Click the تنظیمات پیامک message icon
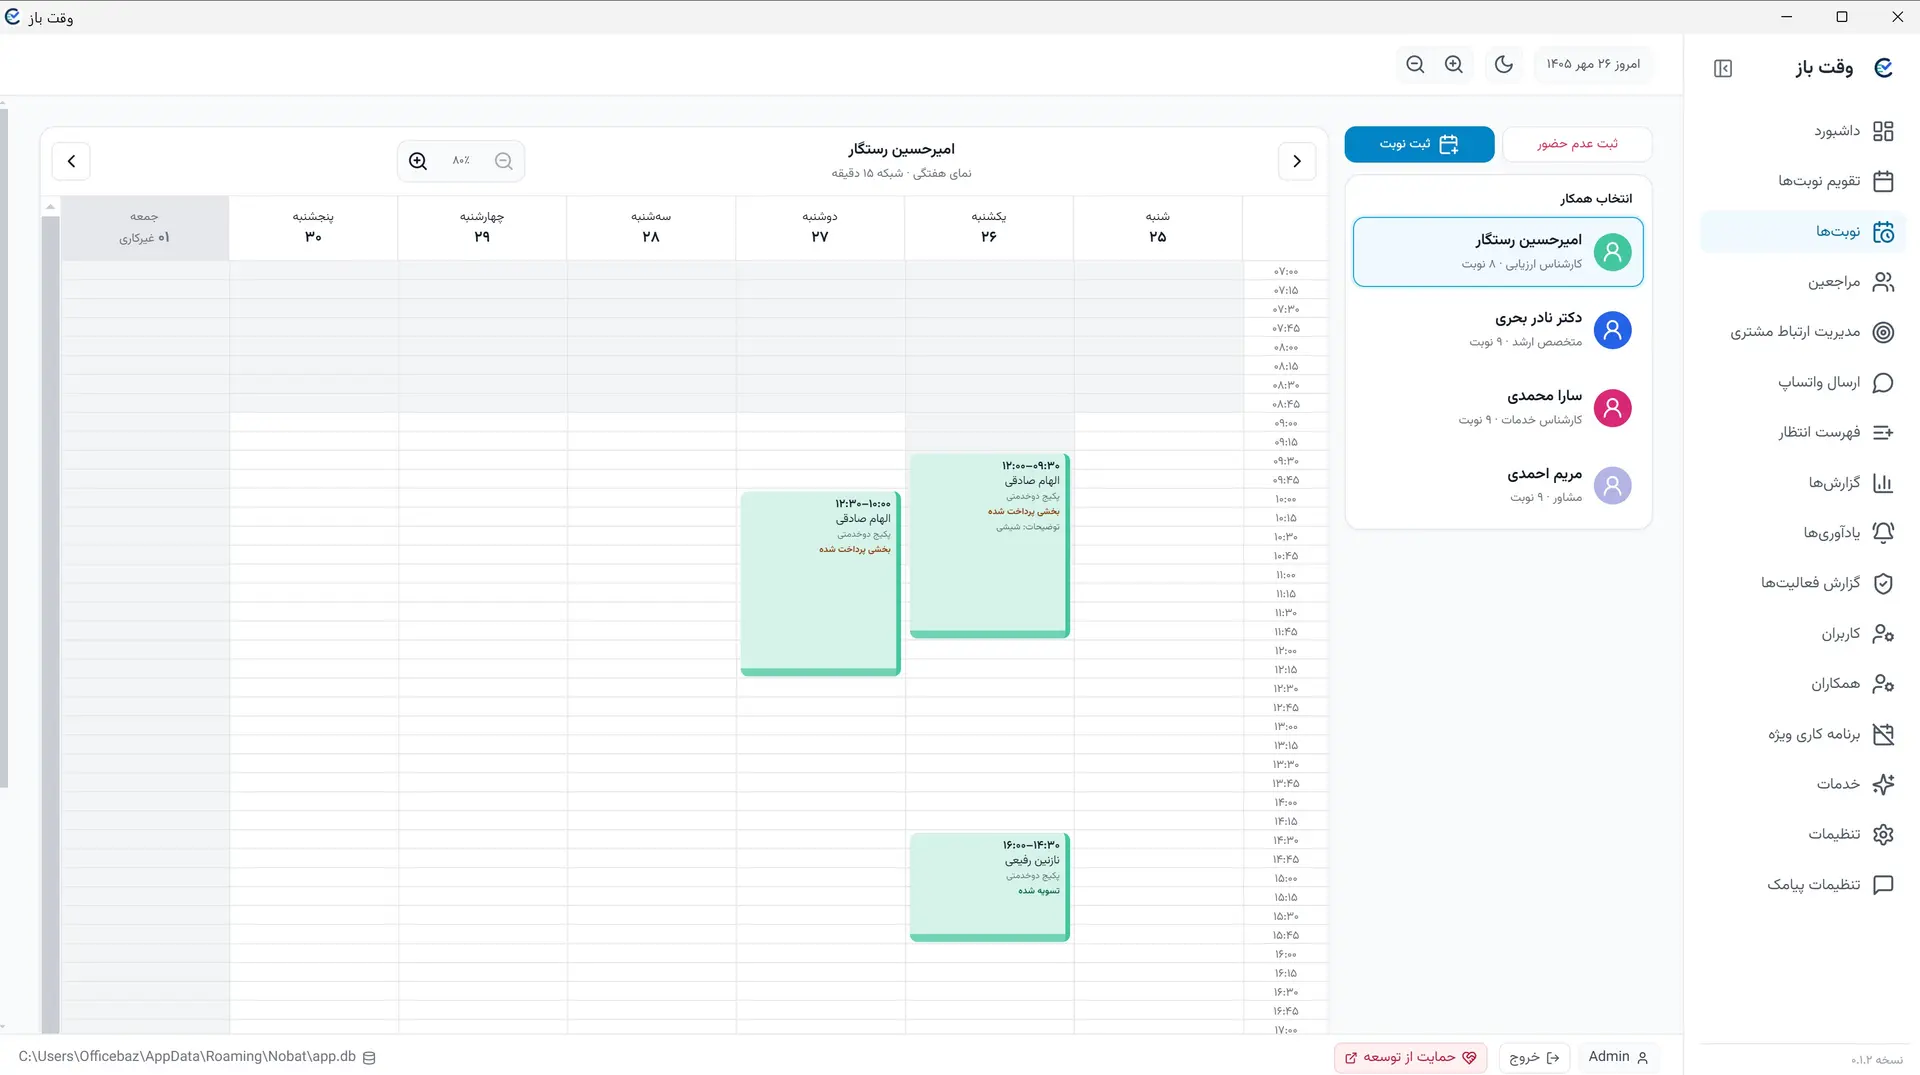 [x=1883, y=884]
